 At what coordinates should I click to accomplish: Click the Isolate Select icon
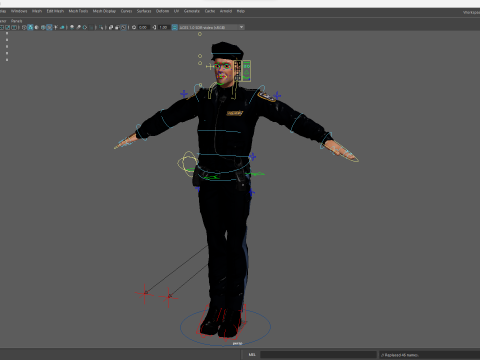tap(101, 27)
